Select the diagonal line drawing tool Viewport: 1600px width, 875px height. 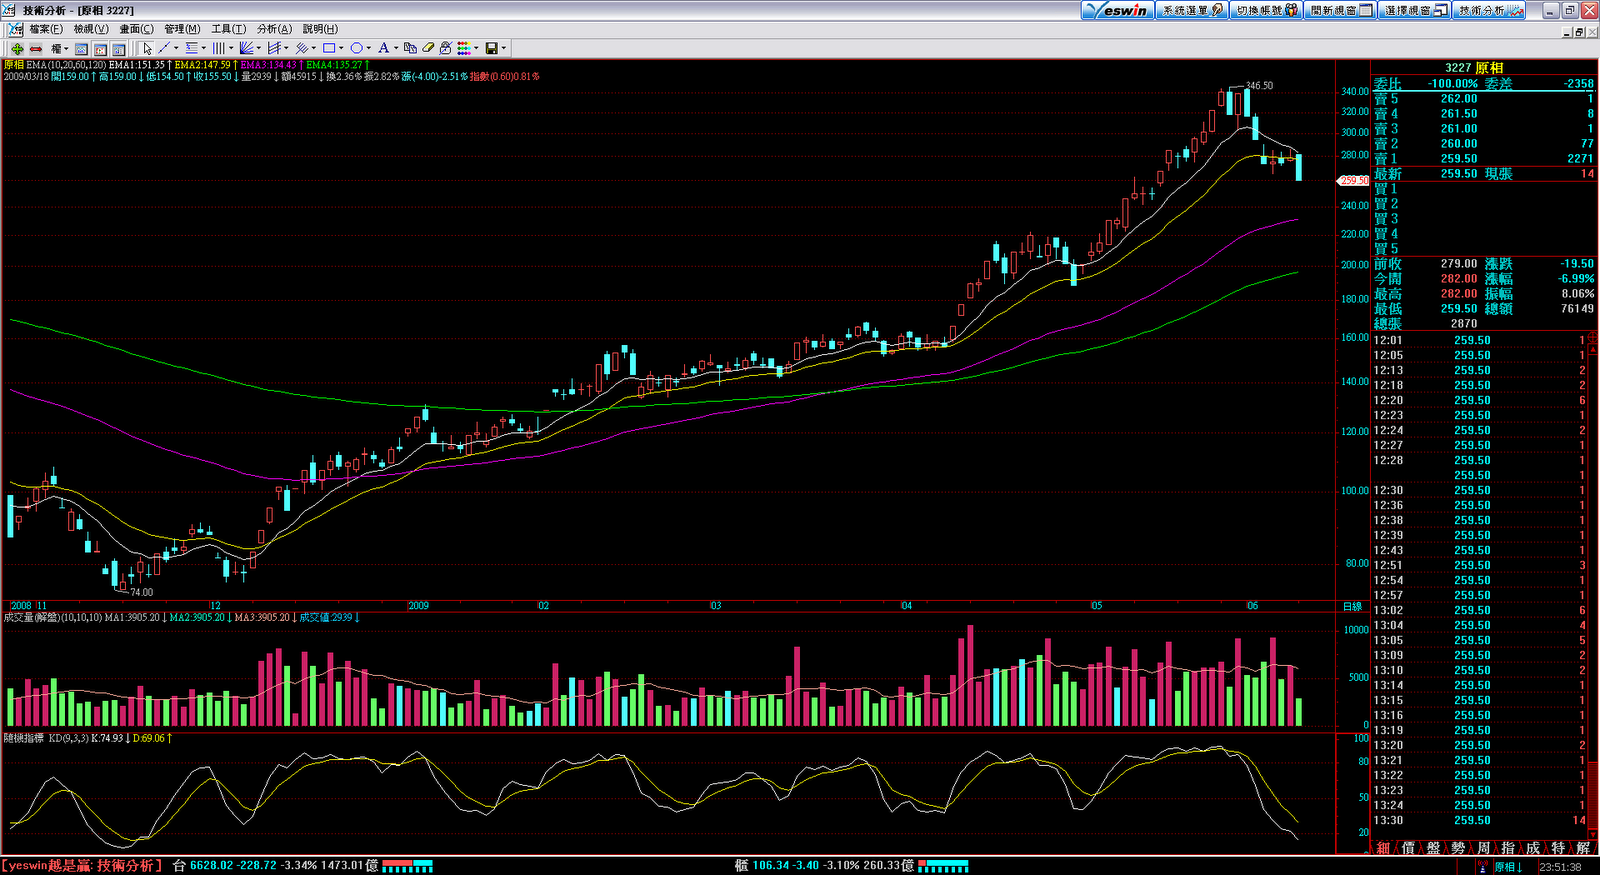coord(164,48)
